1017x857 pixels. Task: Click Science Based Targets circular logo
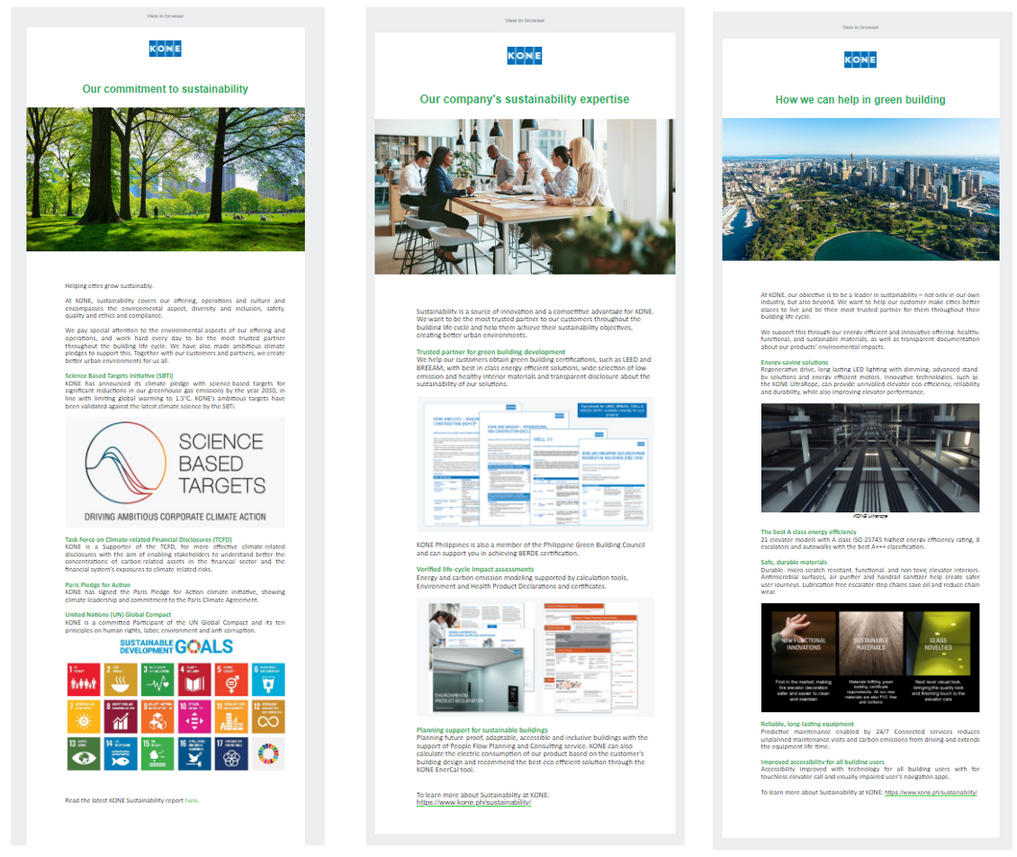click(125, 463)
